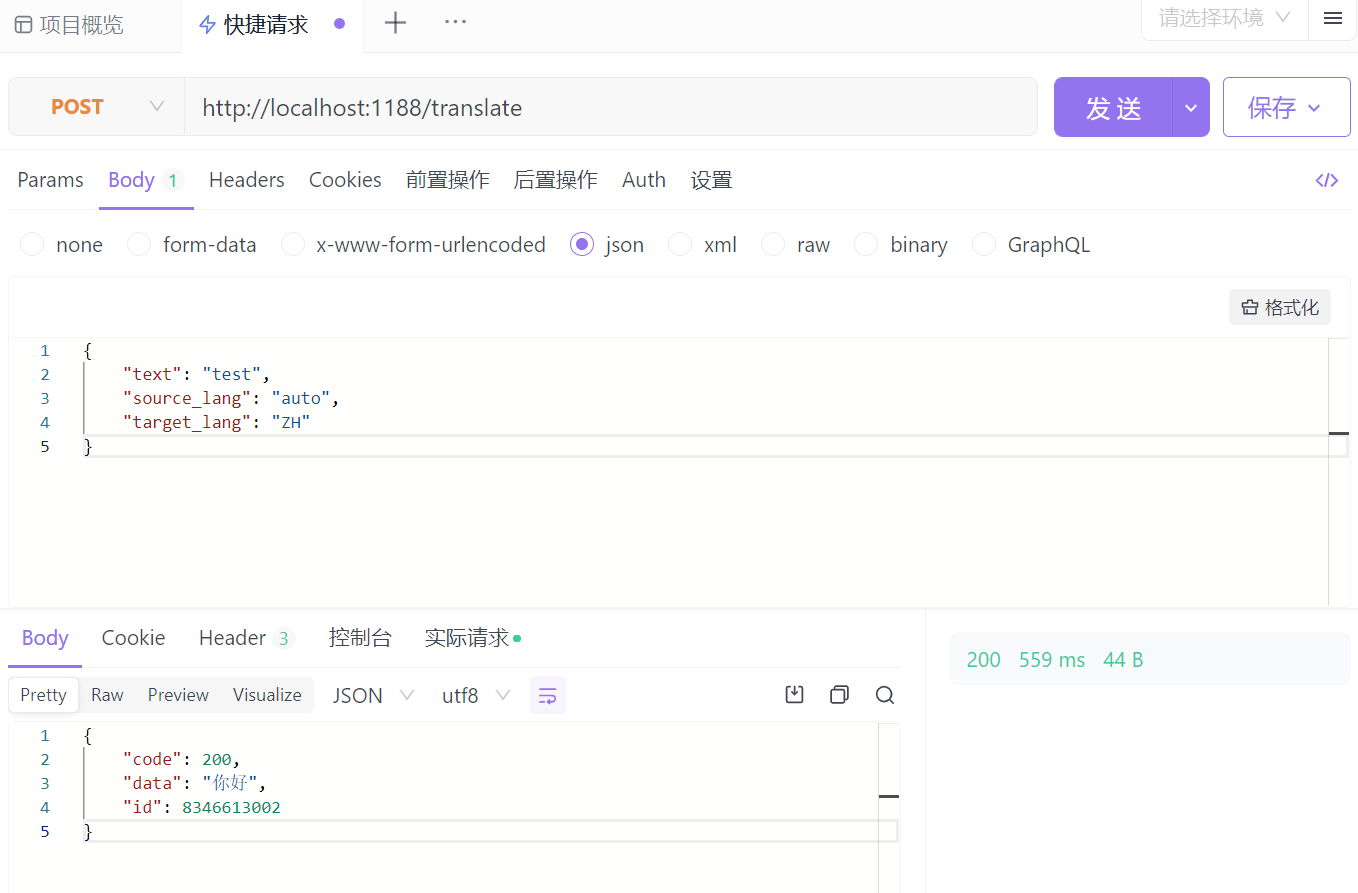Click the code view </> icon
1358x893 pixels.
click(x=1326, y=179)
